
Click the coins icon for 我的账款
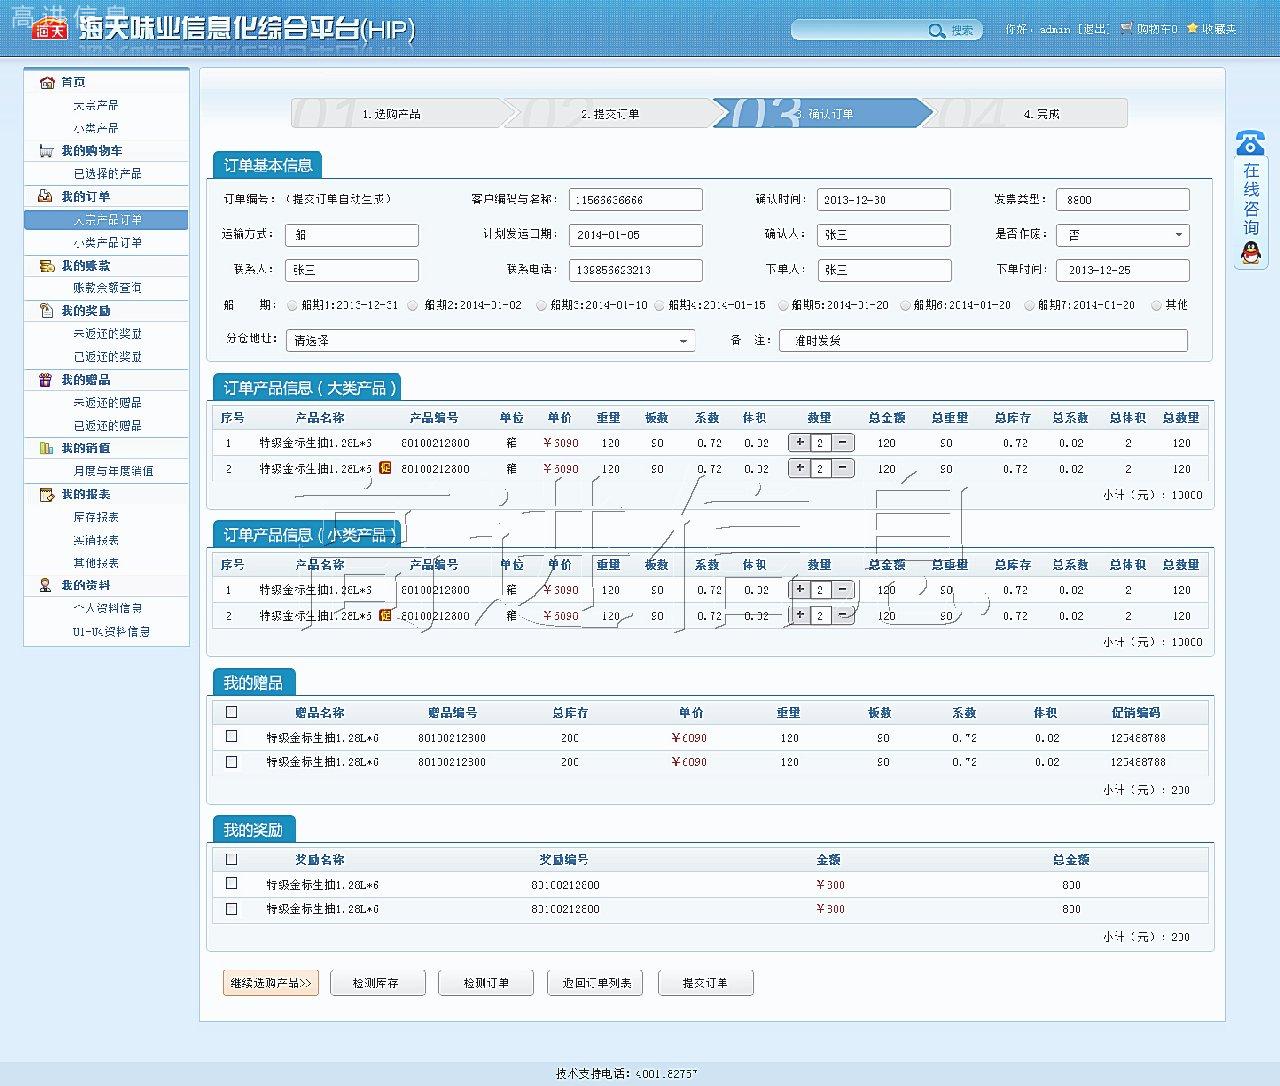click(46, 266)
